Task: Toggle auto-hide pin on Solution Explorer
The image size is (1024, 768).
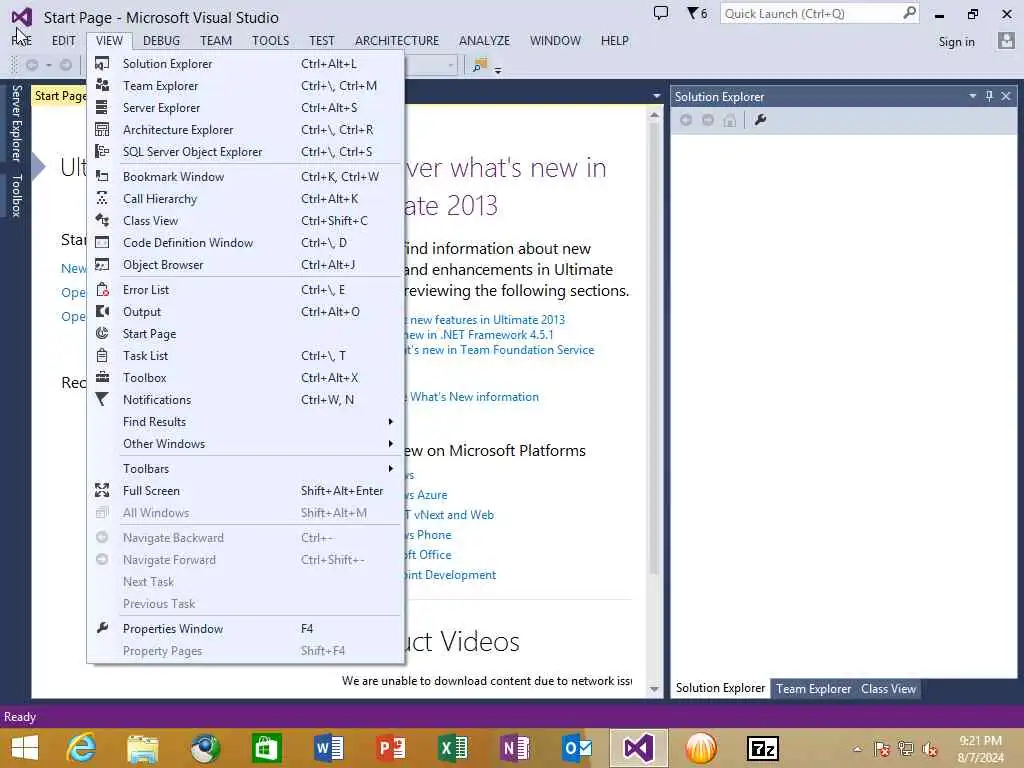Action: pos(989,96)
